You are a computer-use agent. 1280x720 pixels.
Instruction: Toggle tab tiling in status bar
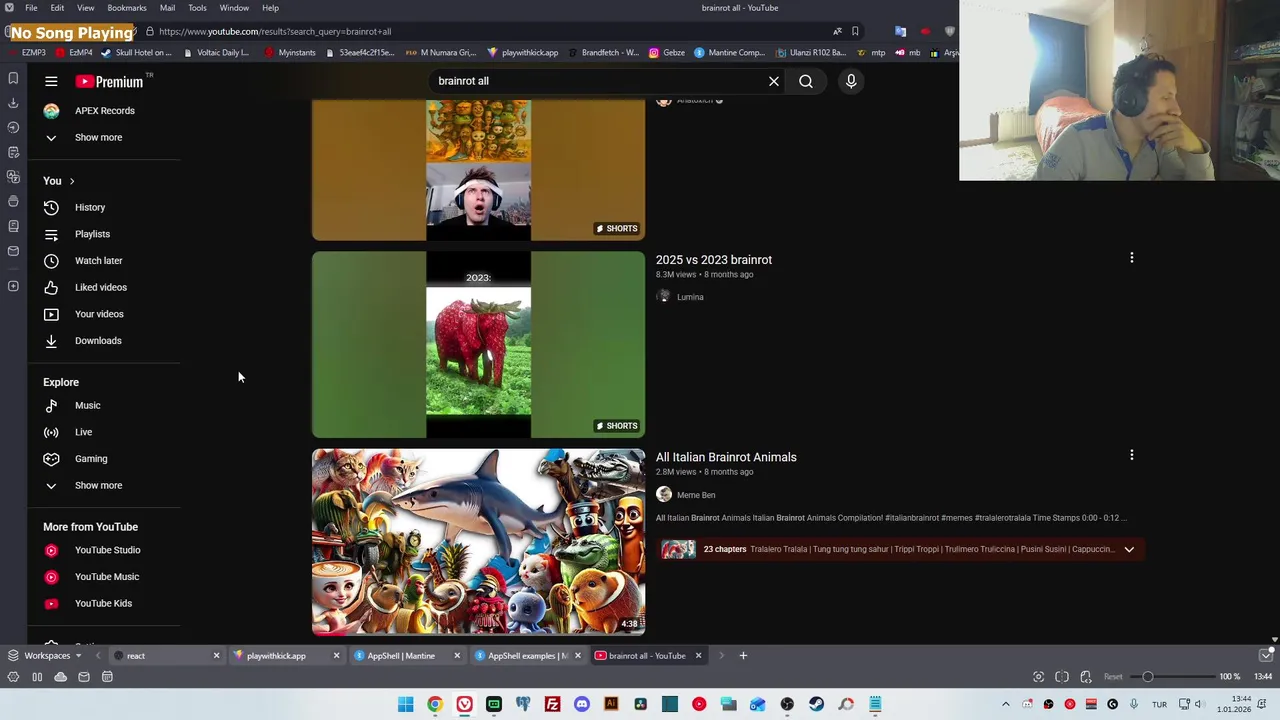click(x=1062, y=677)
